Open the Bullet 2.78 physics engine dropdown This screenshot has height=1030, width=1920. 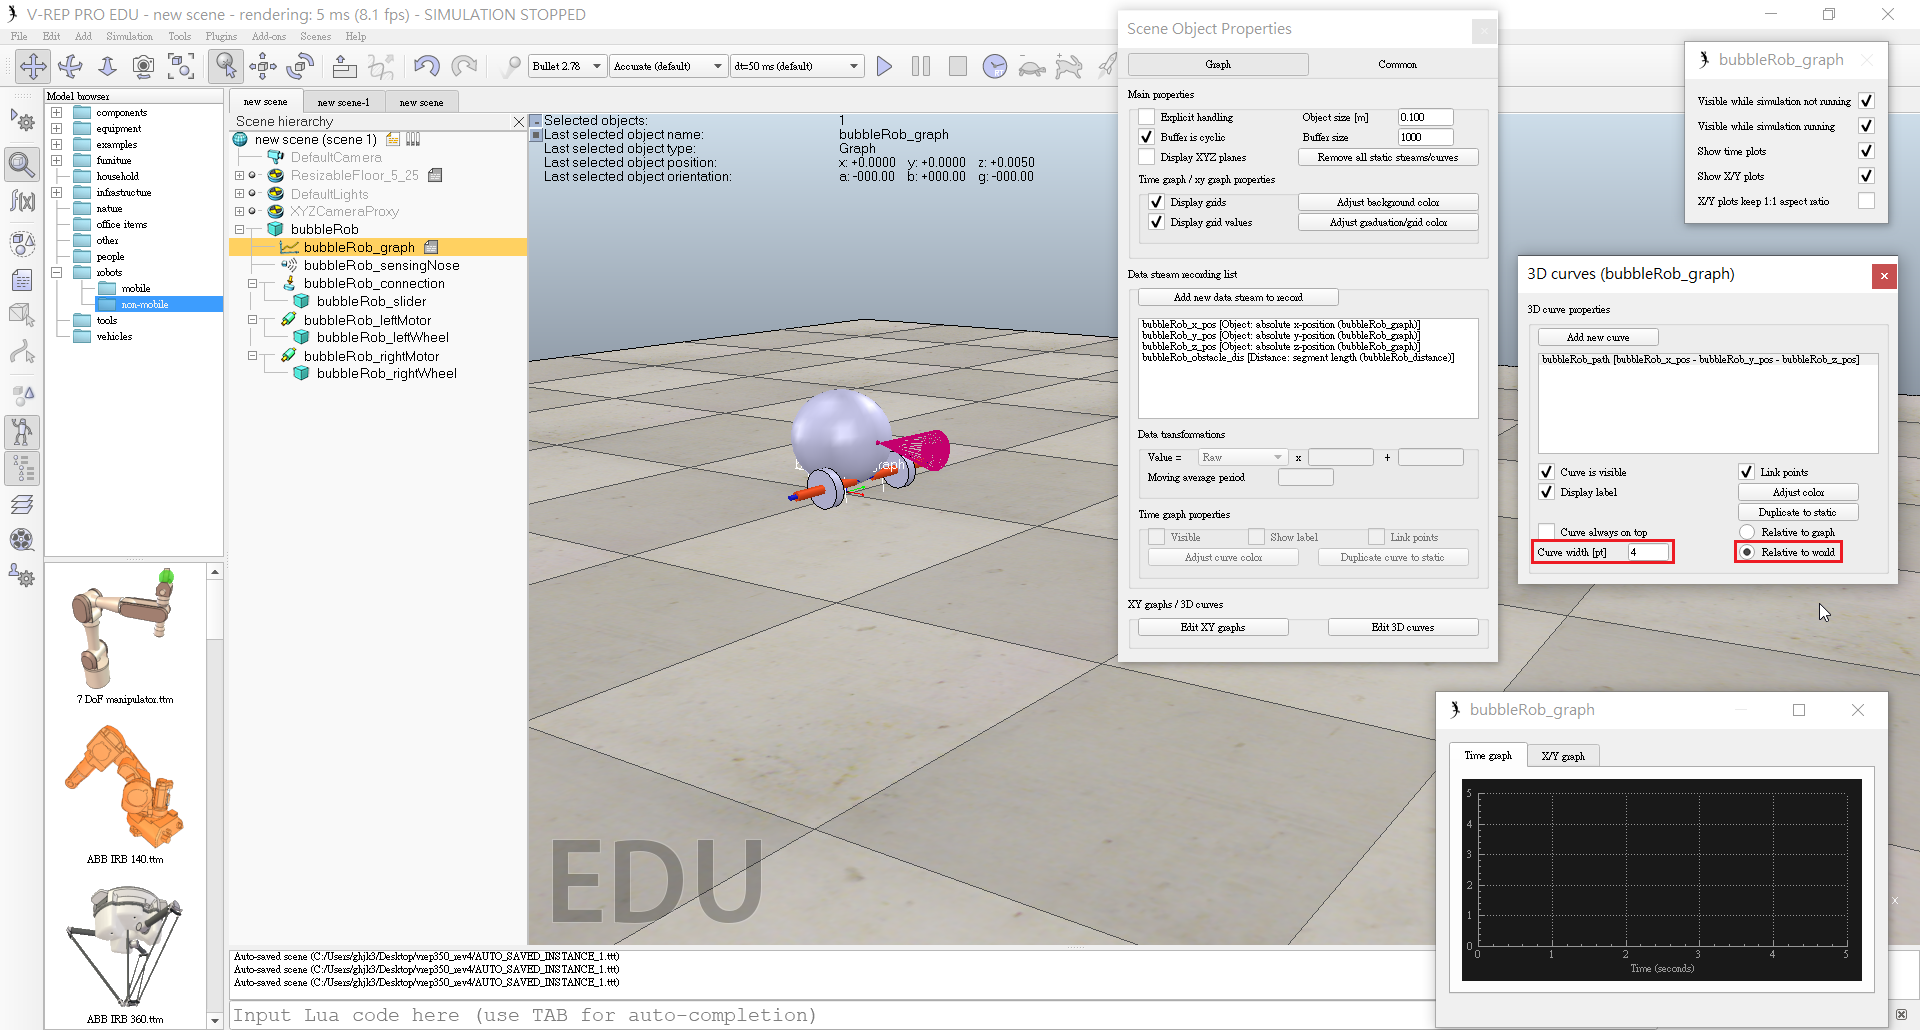click(567, 66)
